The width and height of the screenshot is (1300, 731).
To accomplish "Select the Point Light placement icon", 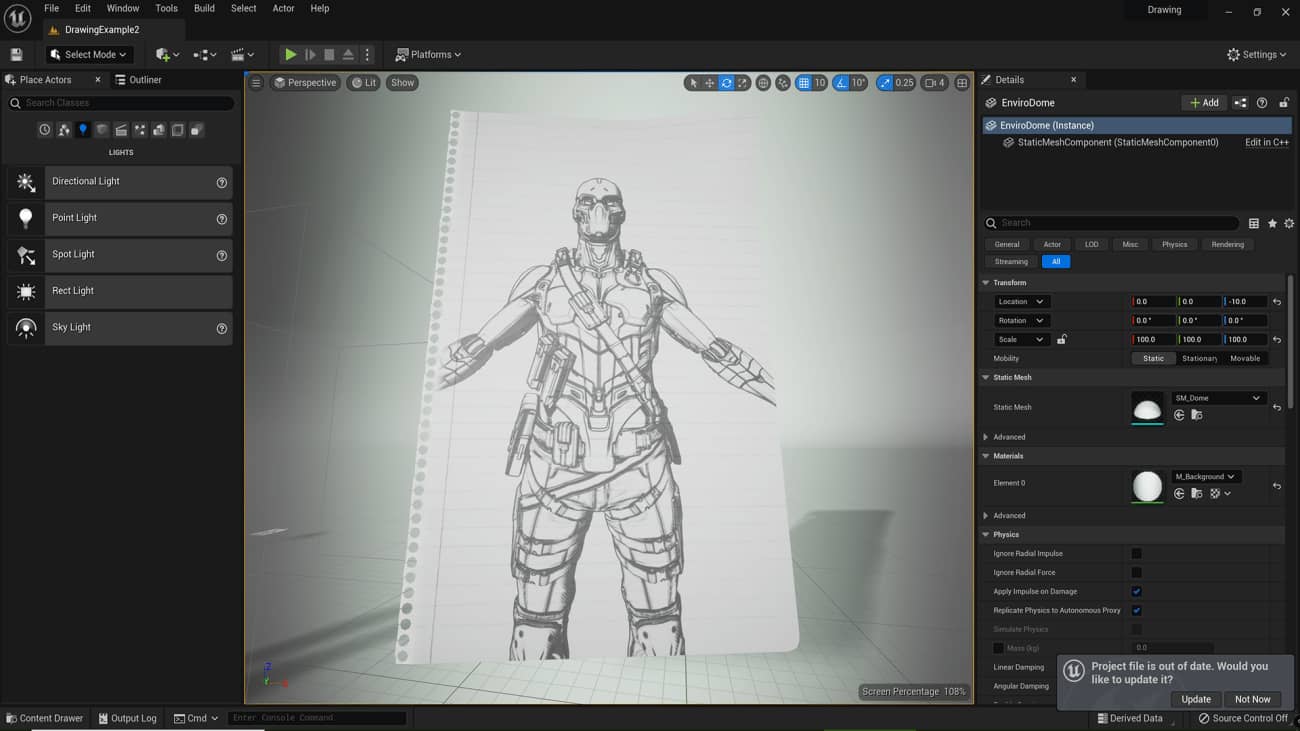I will point(26,218).
